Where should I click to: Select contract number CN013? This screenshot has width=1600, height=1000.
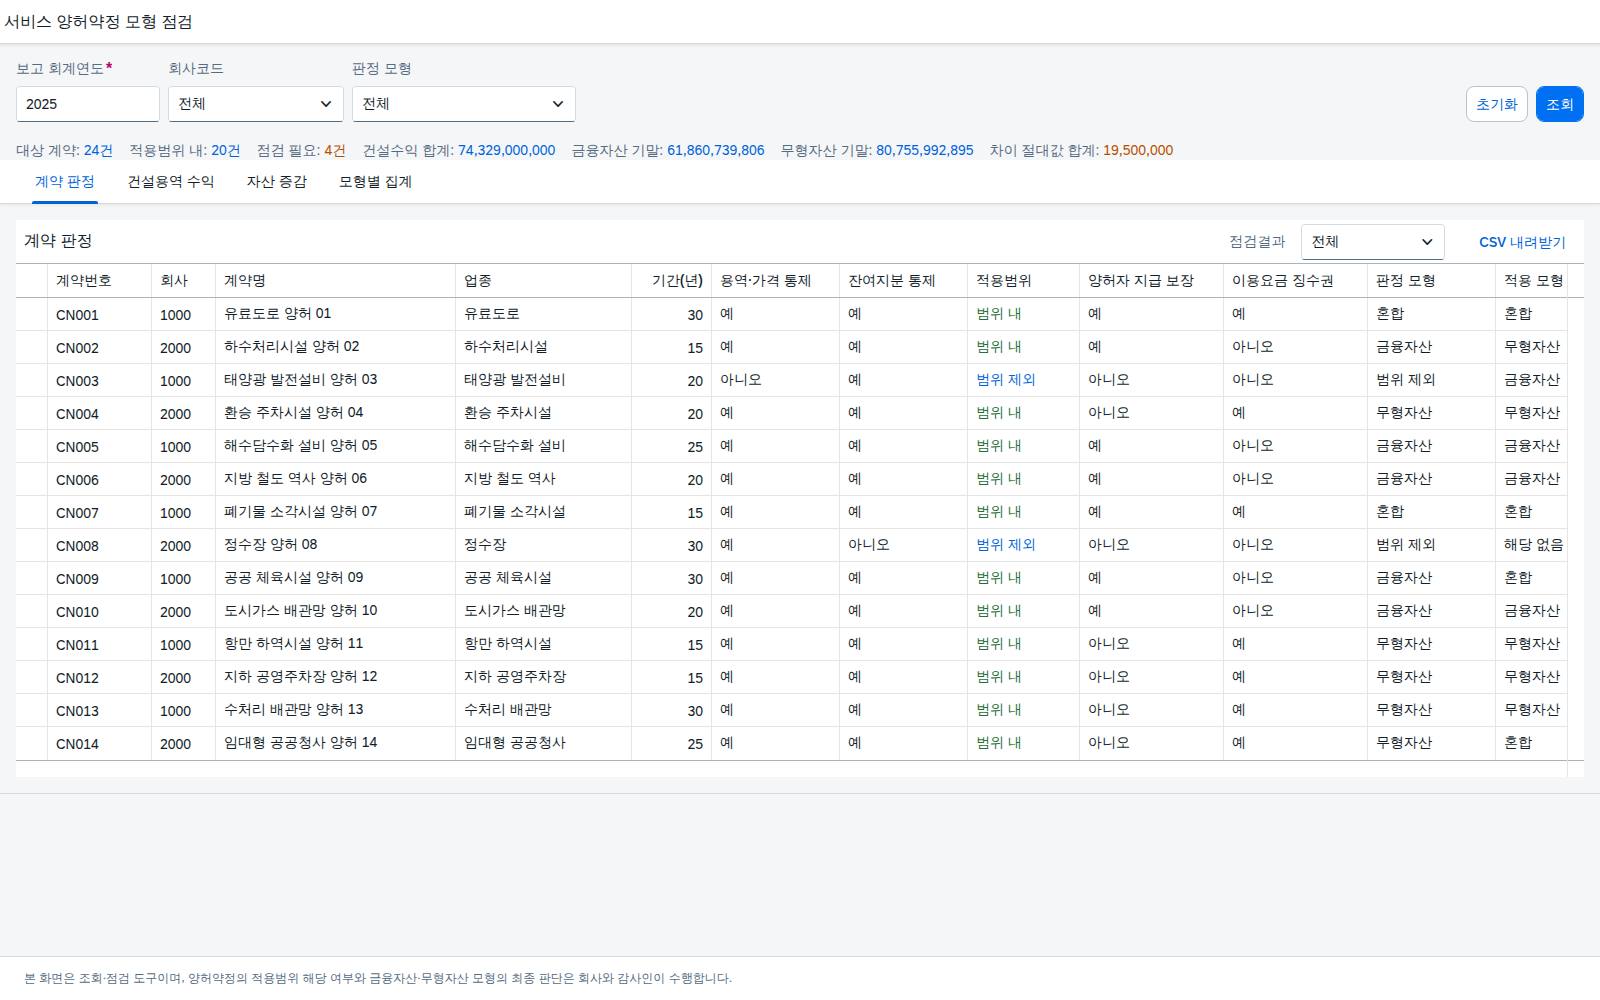(x=77, y=711)
